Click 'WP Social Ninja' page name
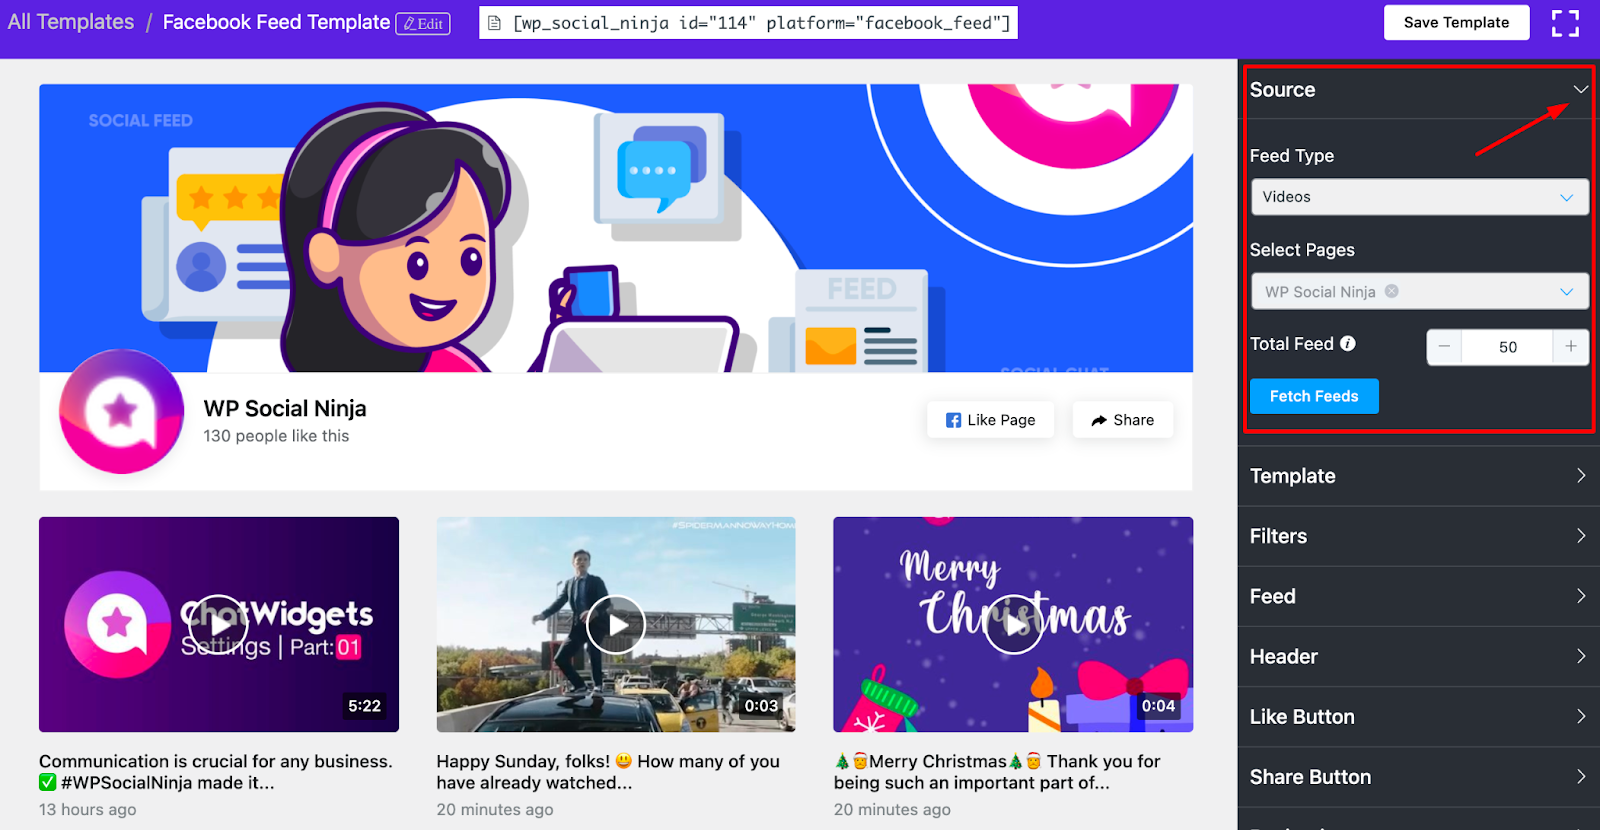This screenshot has height=830, width=1600. tap(285, 408)
